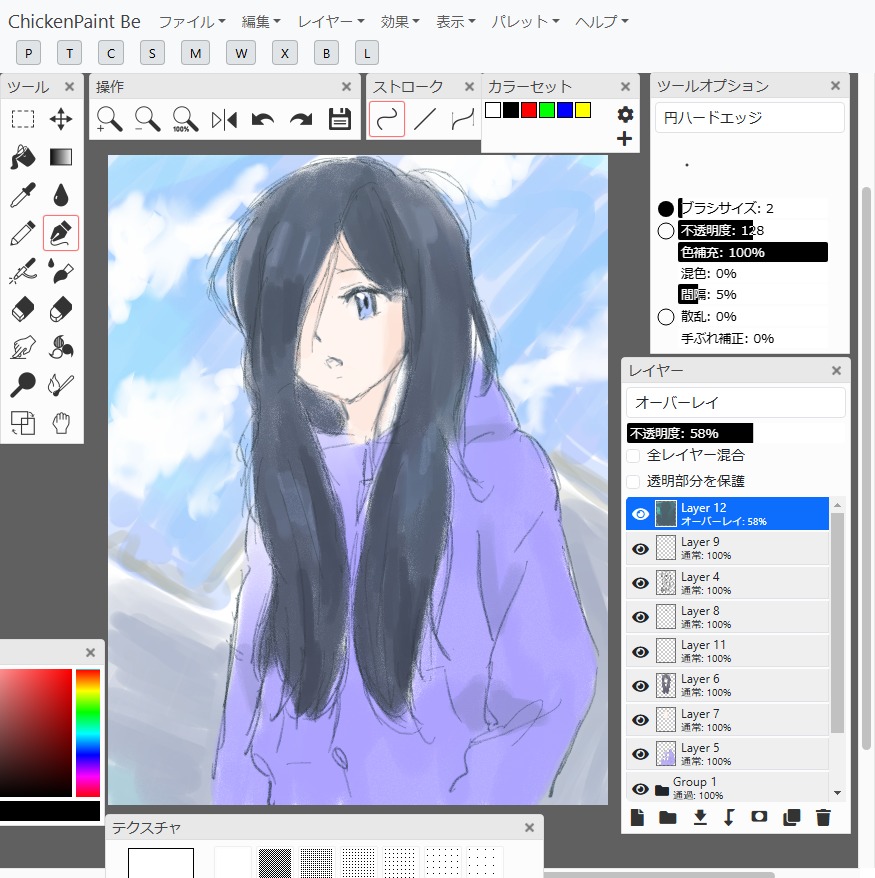The height and width of the screenshot is (878, 875).
Task: Open the 効果 menu
Action: click(400, 21)
